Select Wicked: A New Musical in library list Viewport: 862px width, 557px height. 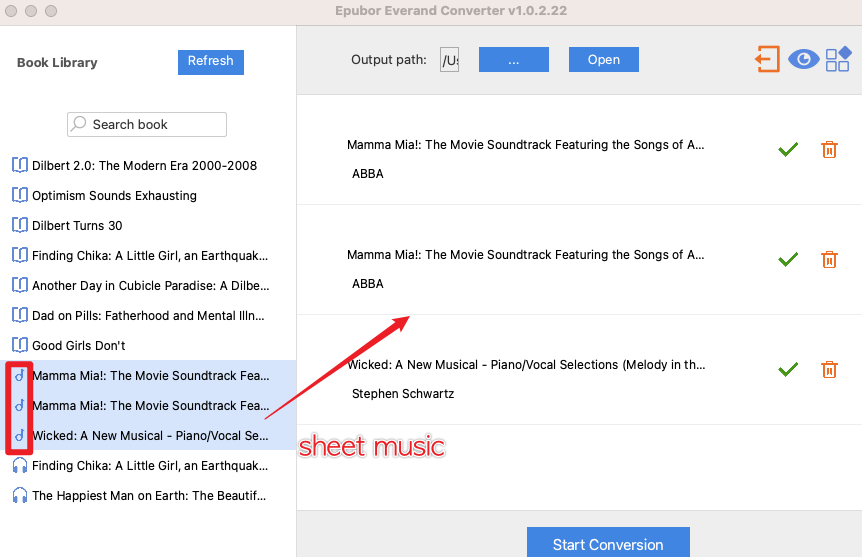(151, 435)
